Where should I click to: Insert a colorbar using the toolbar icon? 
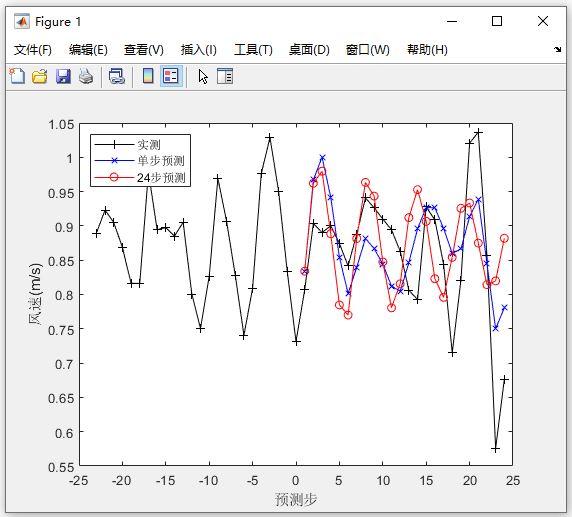click(x=148, y=76)
